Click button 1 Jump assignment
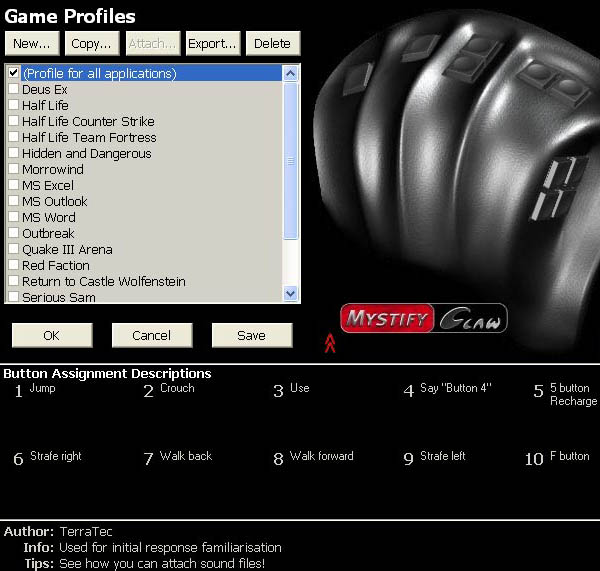The width and height of the screenshot is (600, 571). click(x=35, y=390)
